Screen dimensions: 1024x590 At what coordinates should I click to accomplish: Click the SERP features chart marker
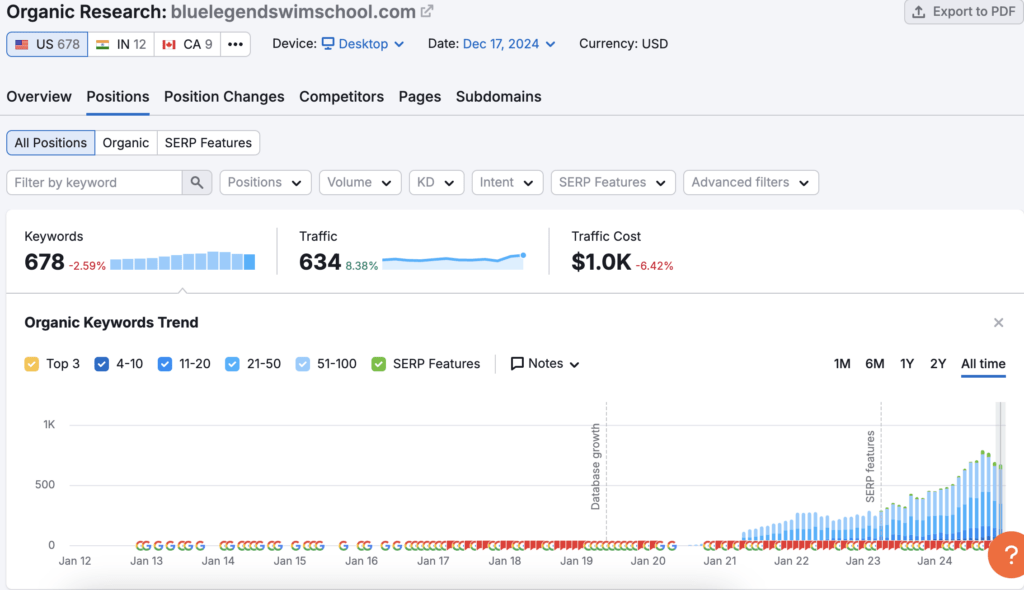pyautogui.click(x=870, y=467)
